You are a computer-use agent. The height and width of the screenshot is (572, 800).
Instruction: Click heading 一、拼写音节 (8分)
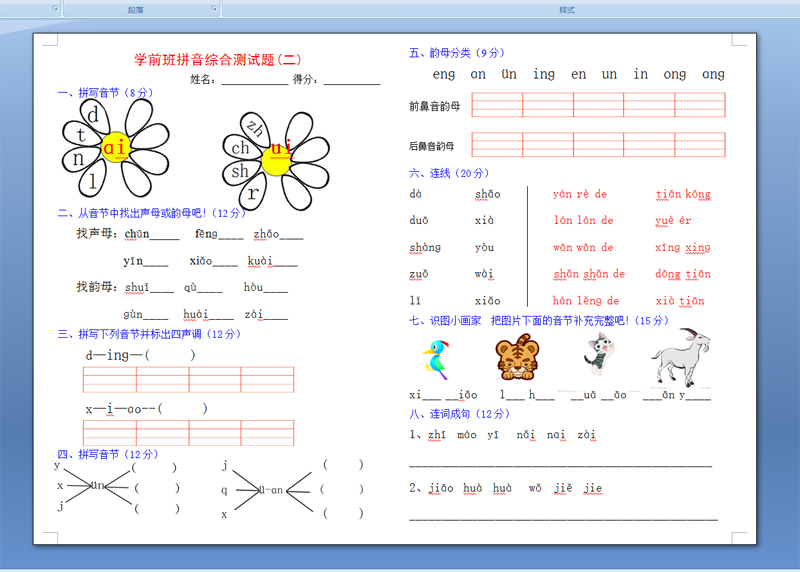click(106, 93)
